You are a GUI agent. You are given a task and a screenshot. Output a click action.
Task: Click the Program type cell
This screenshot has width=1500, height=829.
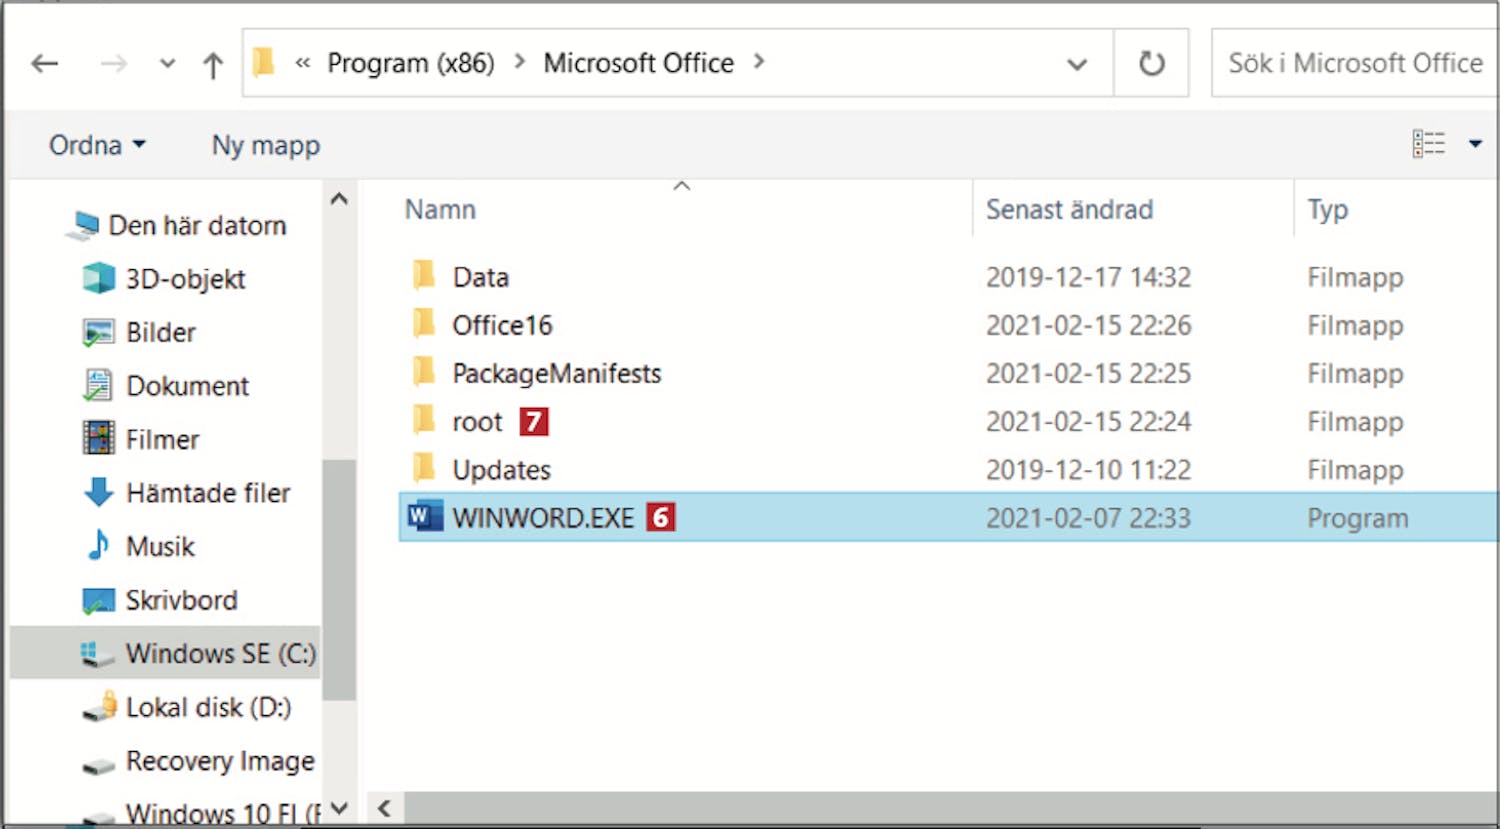click(x=1357, y=518)
